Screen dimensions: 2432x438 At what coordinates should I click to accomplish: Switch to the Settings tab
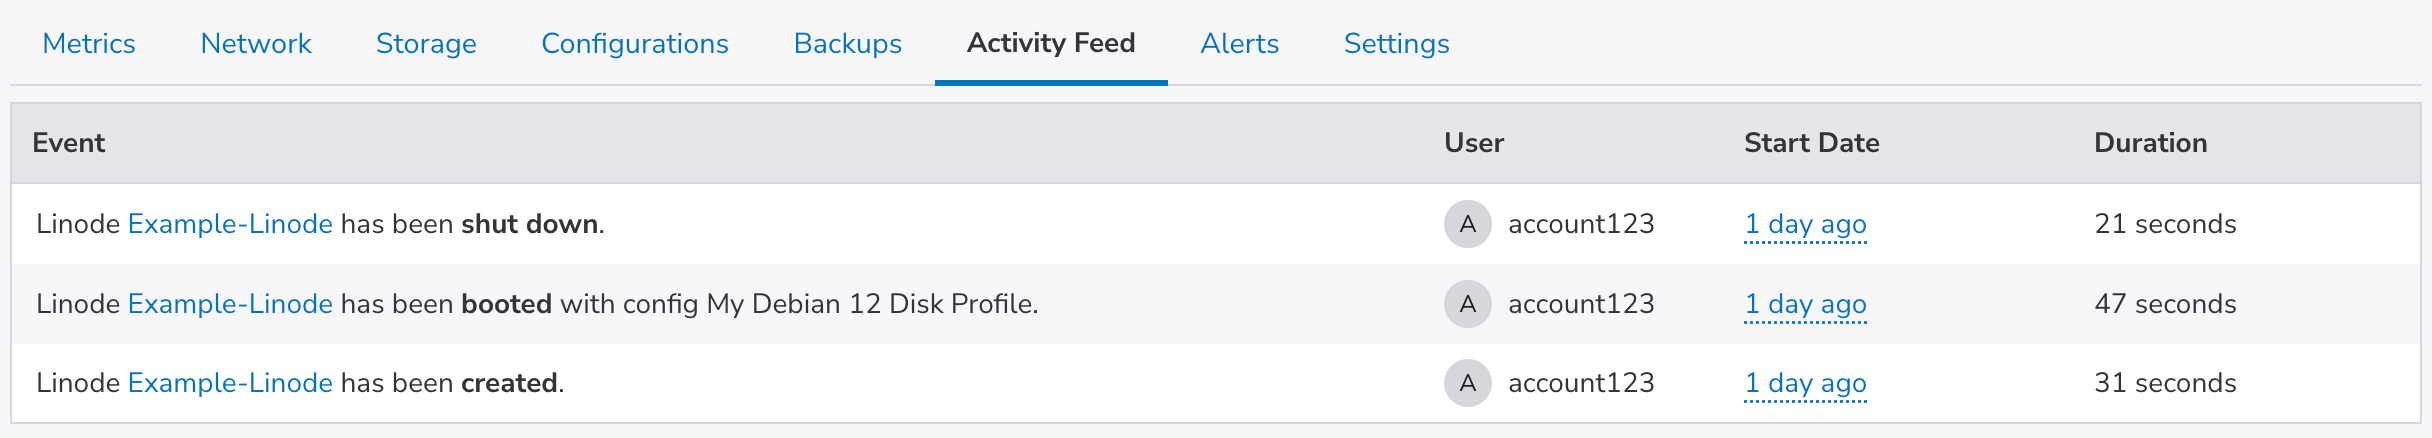click(x=1397, y=44)
